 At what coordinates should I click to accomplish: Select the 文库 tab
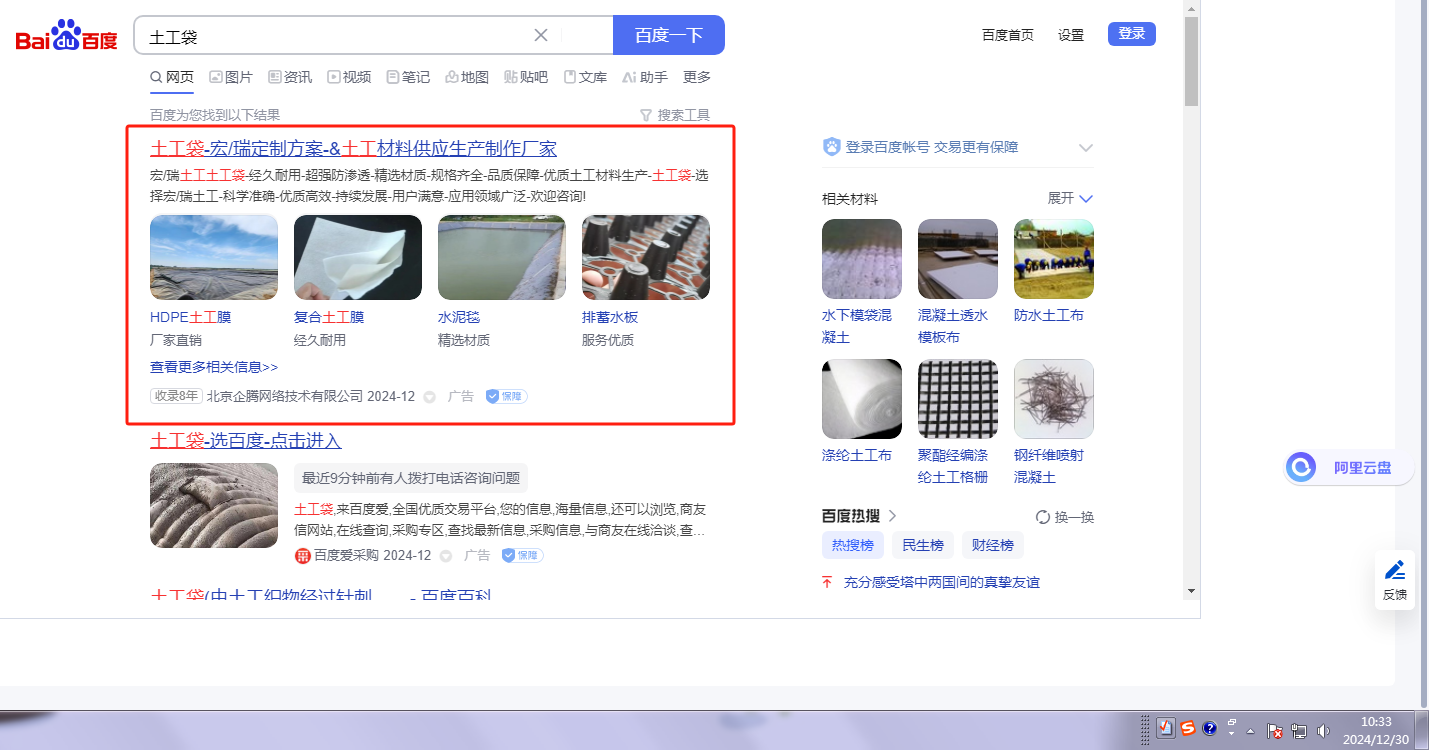coord(585,77)
